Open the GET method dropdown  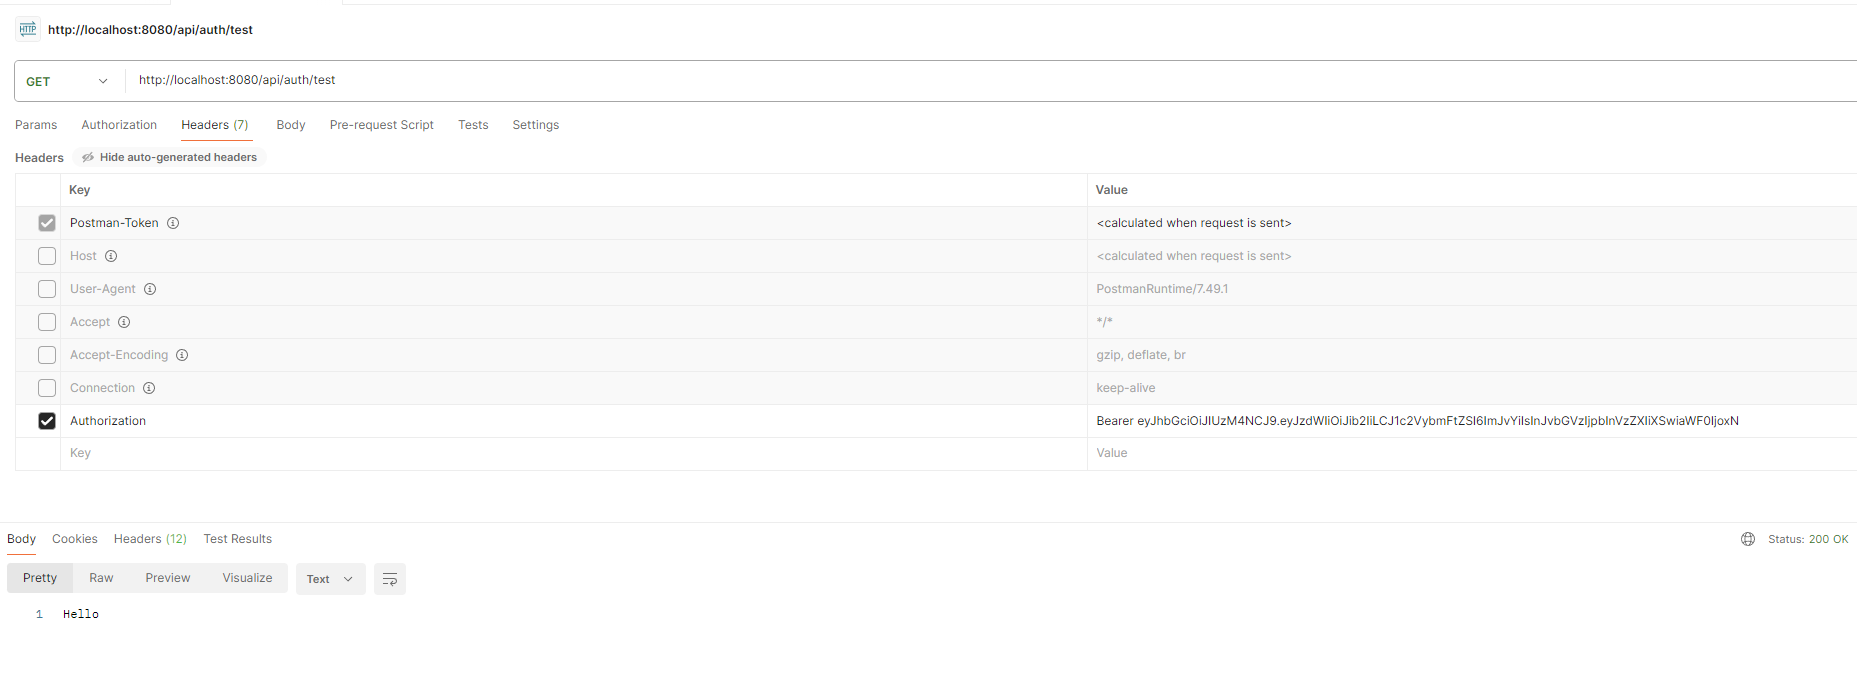coord(67,81)
